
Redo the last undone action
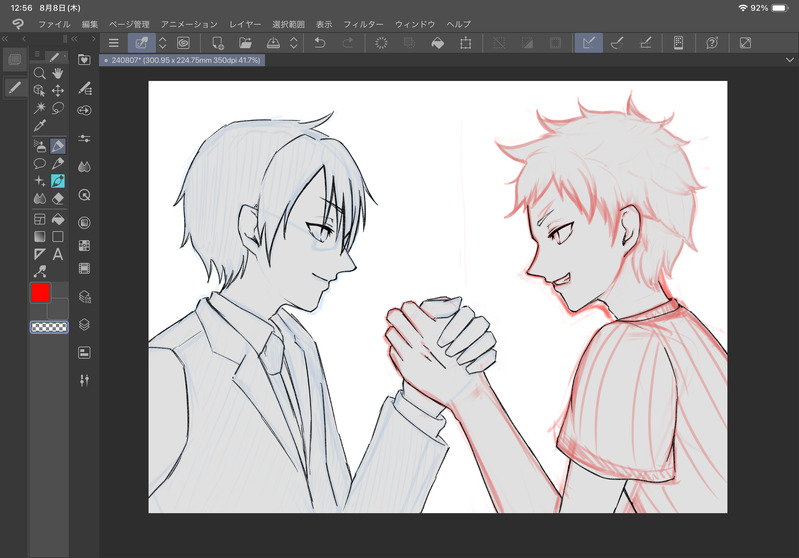coord(348,43)
